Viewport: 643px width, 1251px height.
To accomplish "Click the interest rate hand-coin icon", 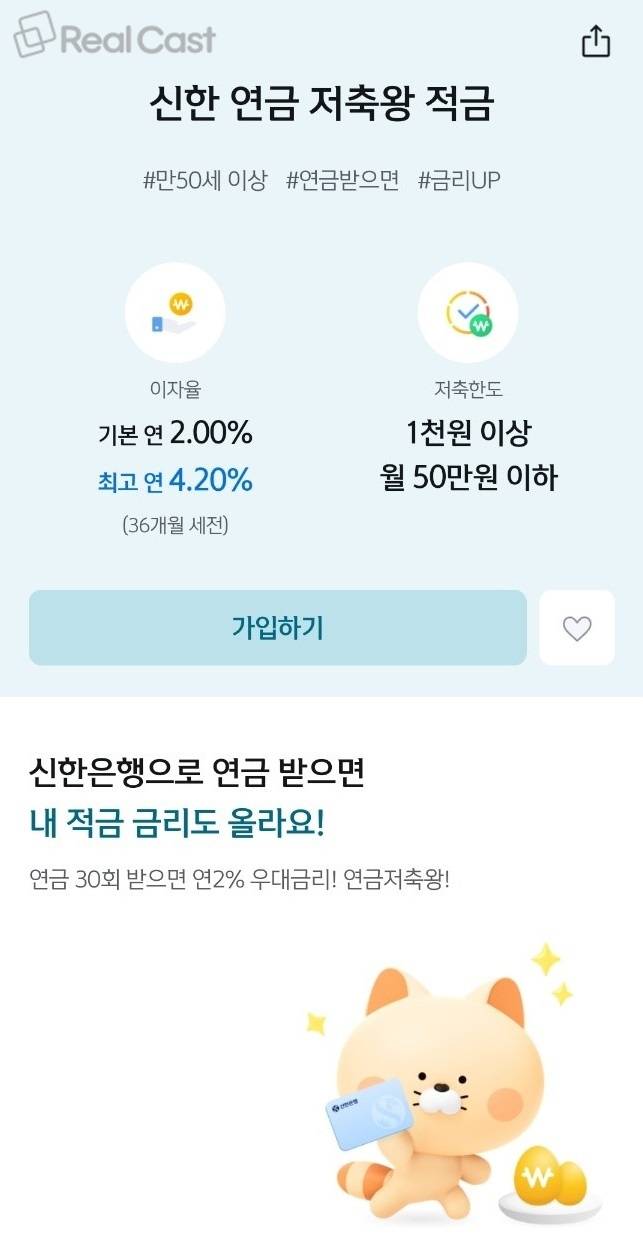I will coord(175,313).
